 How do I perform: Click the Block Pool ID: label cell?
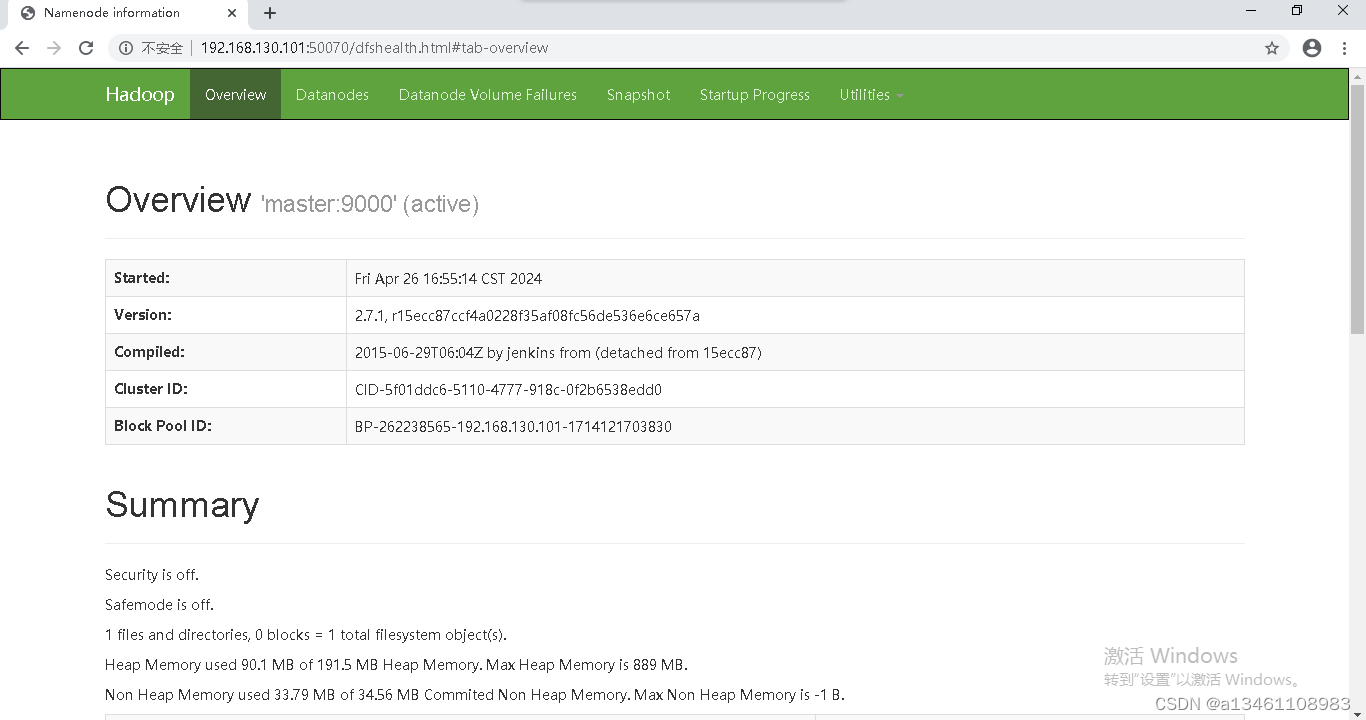click(226, 426)
